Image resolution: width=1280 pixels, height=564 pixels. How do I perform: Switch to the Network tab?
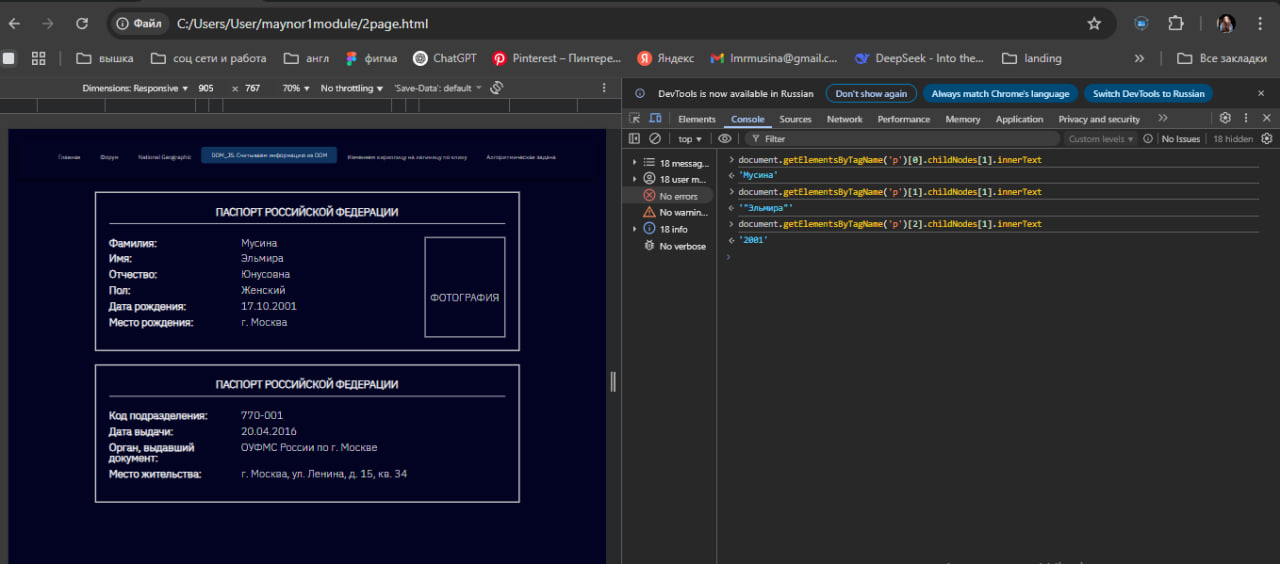click(844, 119)
